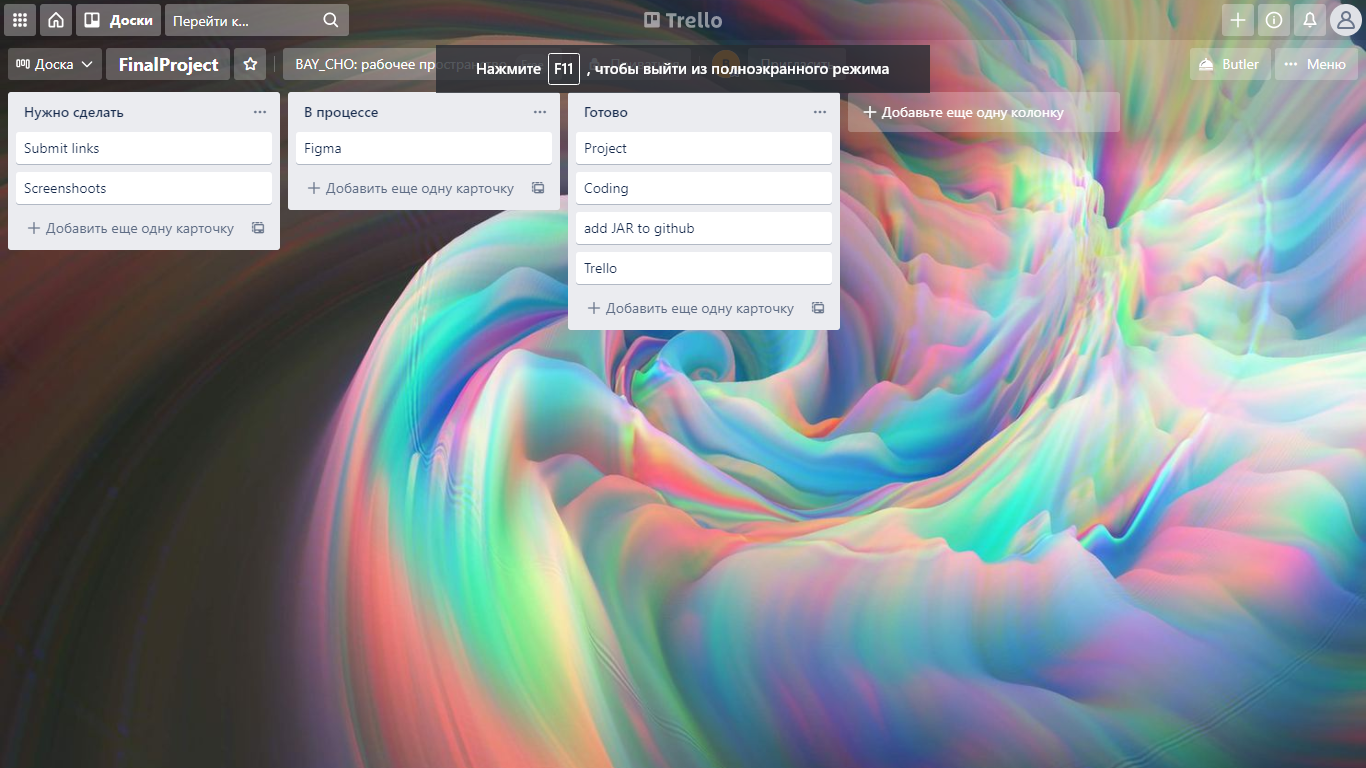
Task: Open the card template icon in Готово list
Action: (818, 308)
